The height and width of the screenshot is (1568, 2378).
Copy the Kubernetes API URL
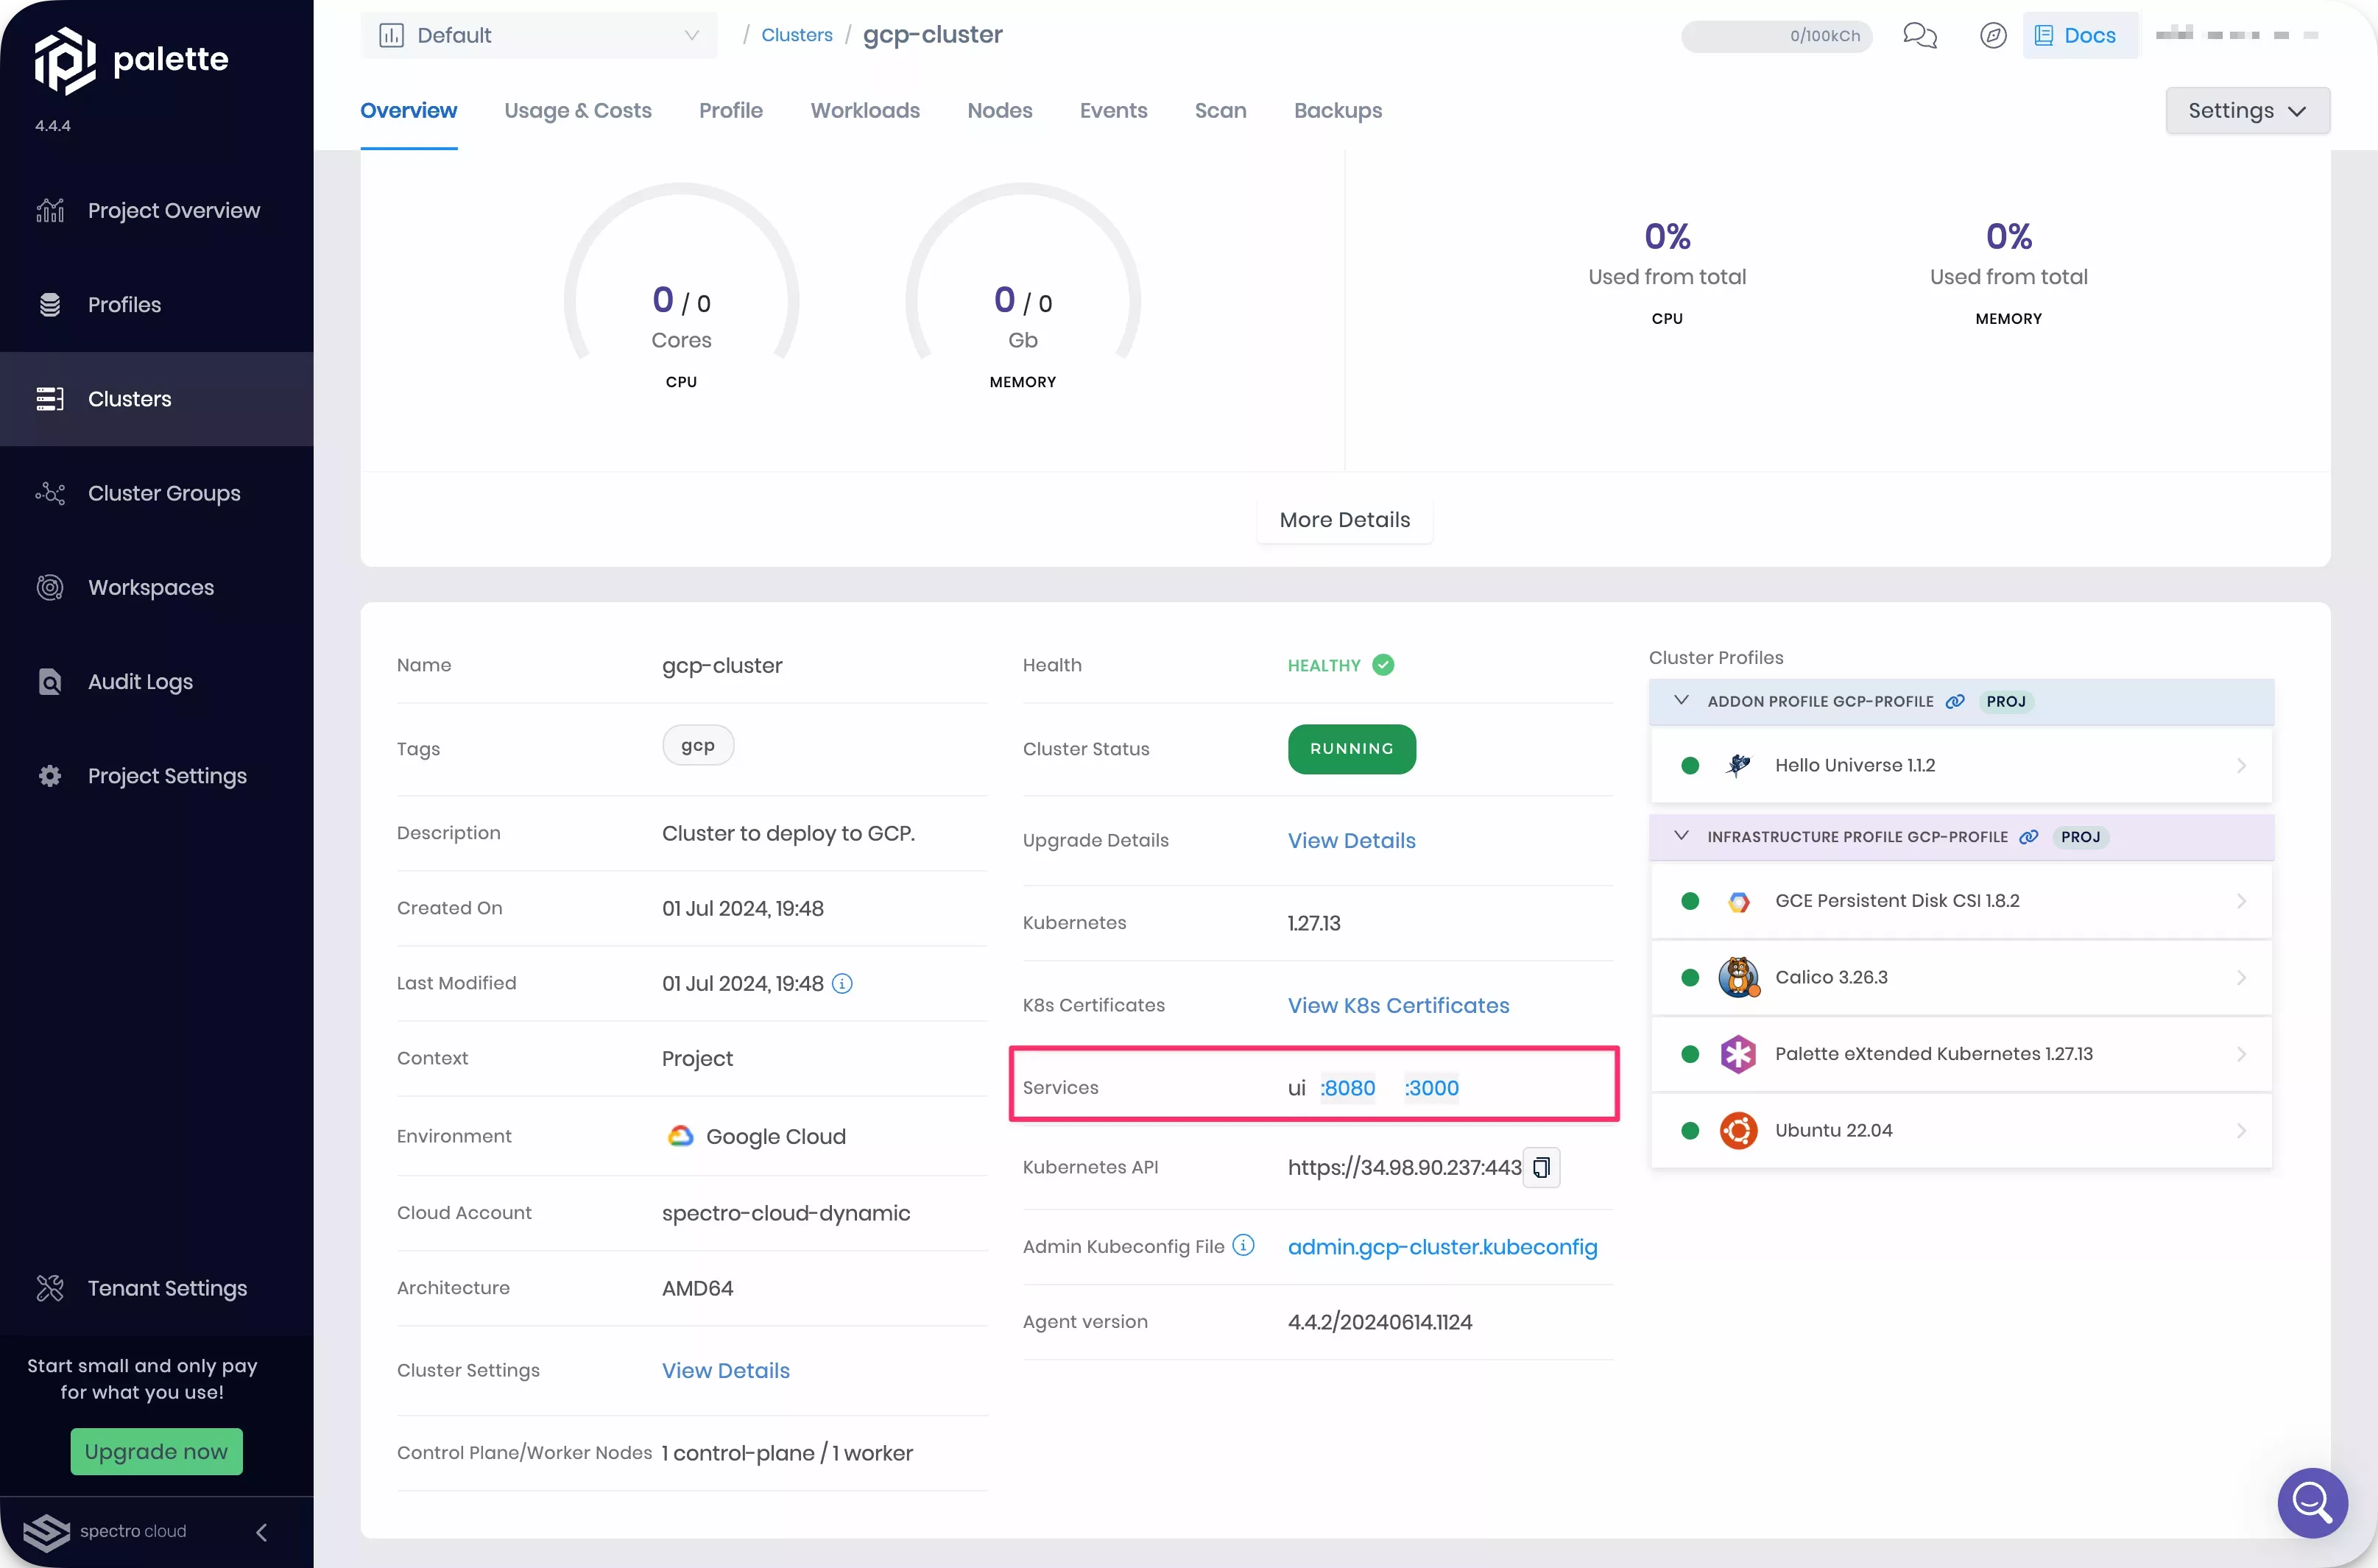point(1541,1167)
